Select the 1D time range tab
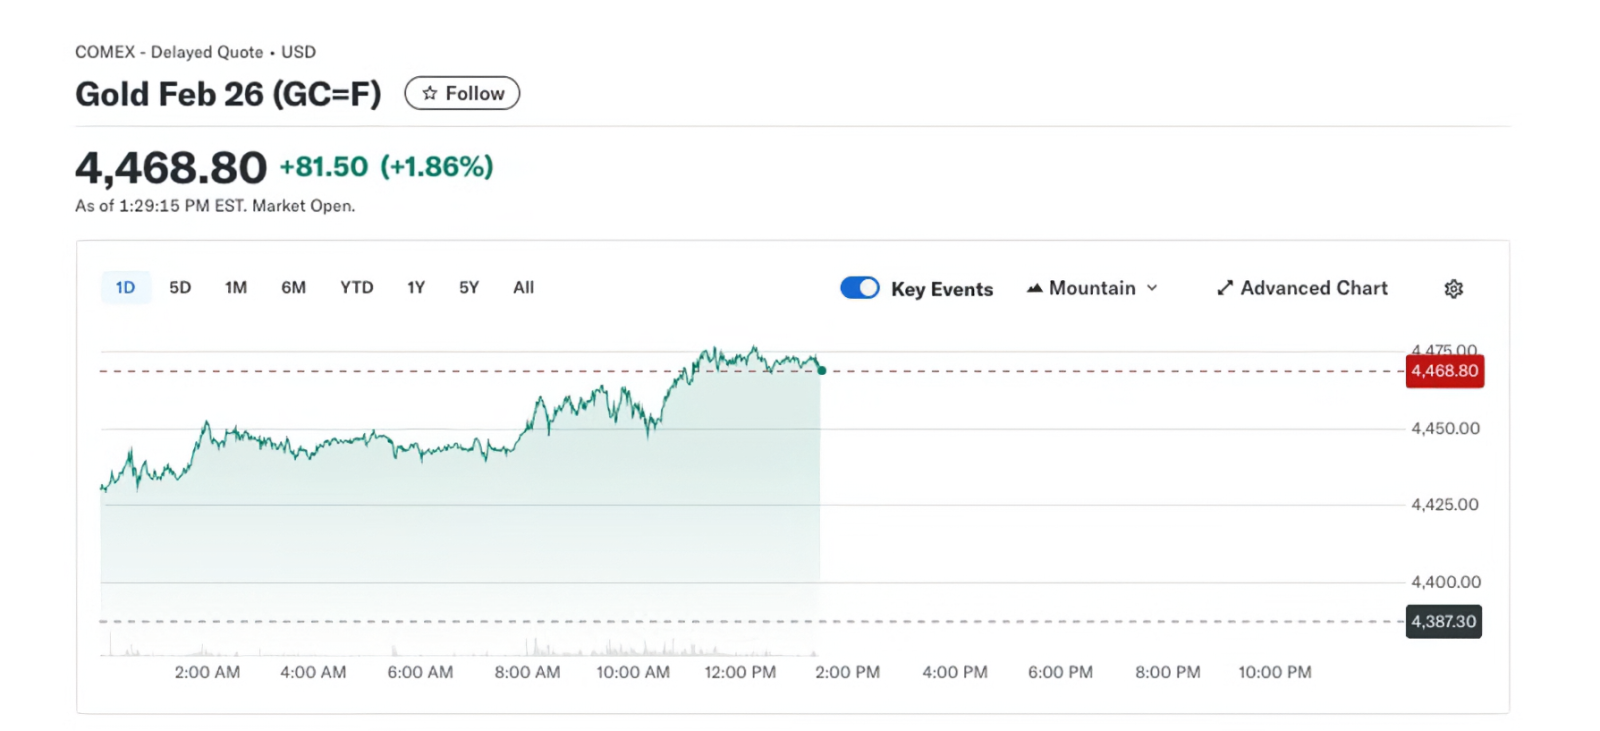 tap(125, 288)
